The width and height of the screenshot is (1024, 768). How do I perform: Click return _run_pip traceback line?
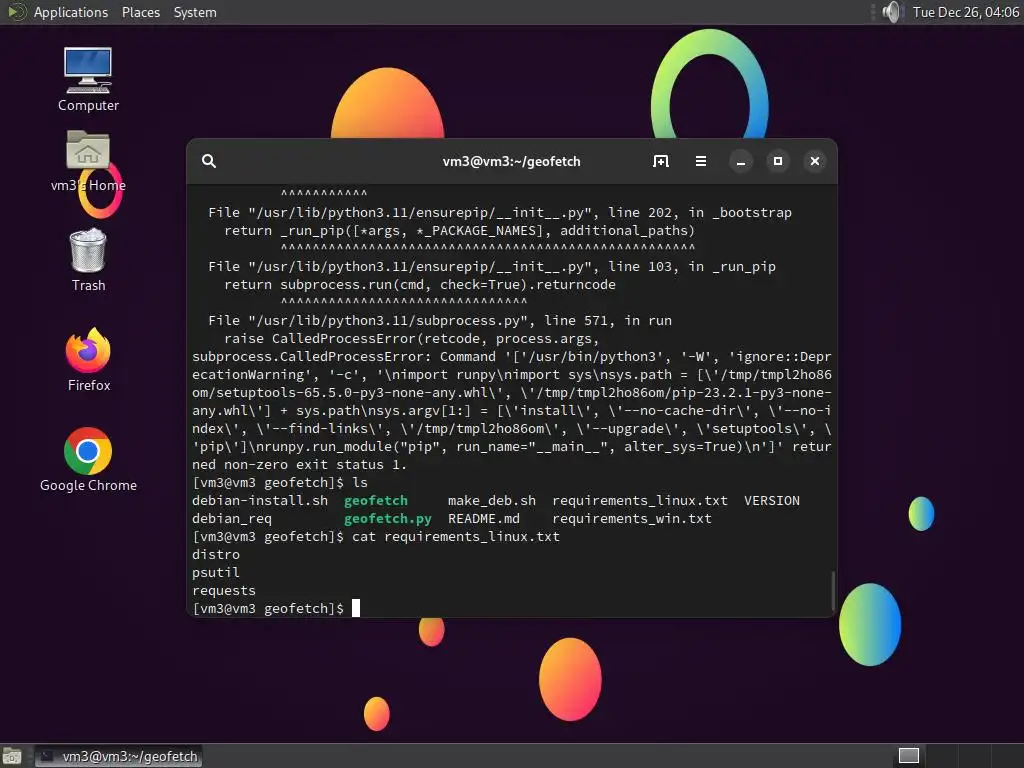click(x=460, y=231)
